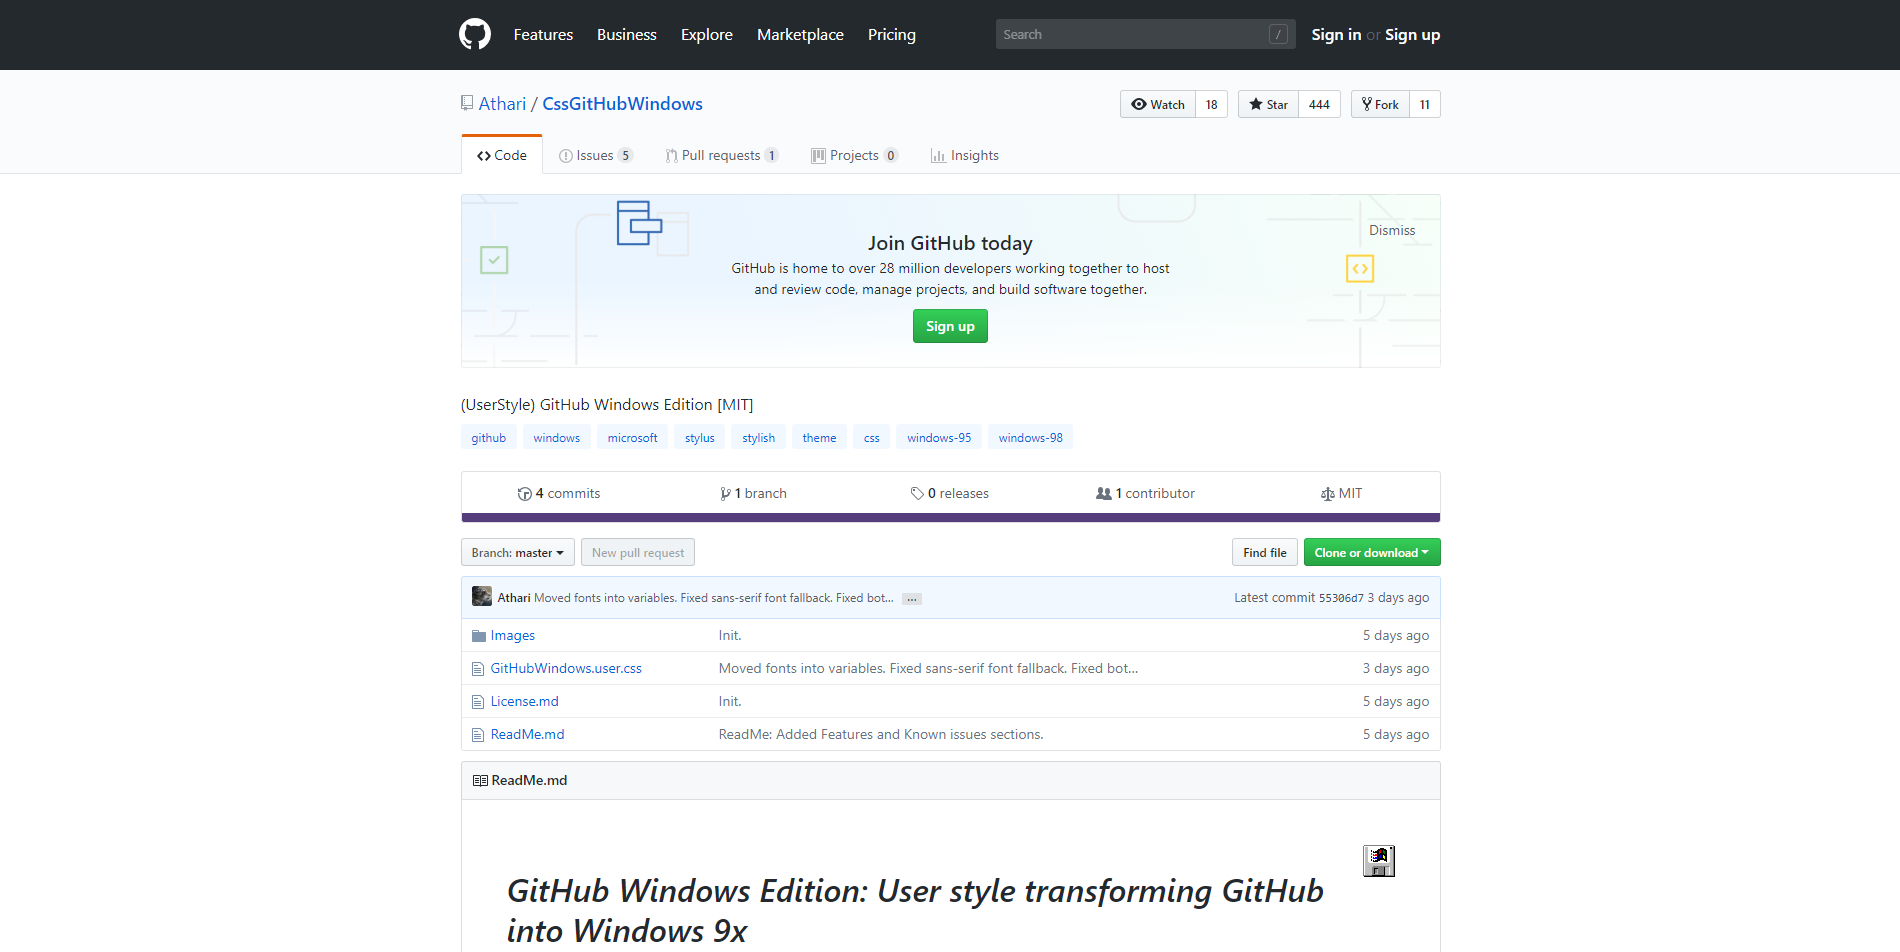This screenshot has height=952, width=1900.
Task: Go to Explore in navigation
Action: click(x=707, y=34)
